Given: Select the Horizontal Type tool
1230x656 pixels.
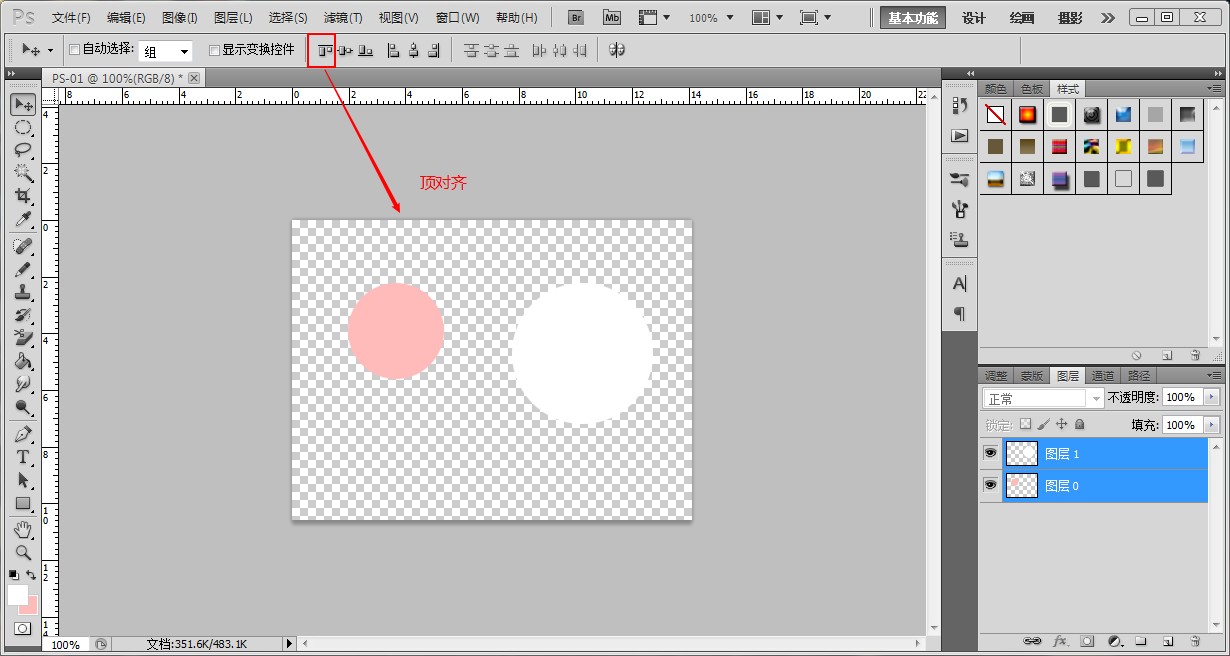Looking at the screenshot, I should click(x=23, y=457).
